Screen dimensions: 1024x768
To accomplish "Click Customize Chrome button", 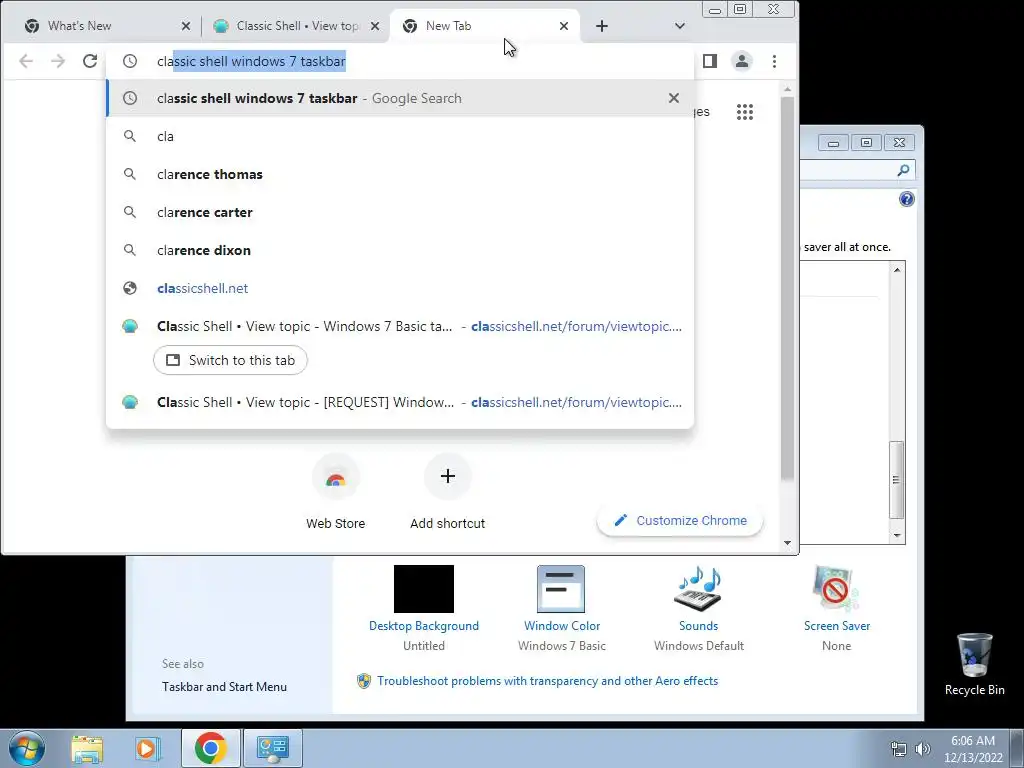I will [x=680, y=520].
